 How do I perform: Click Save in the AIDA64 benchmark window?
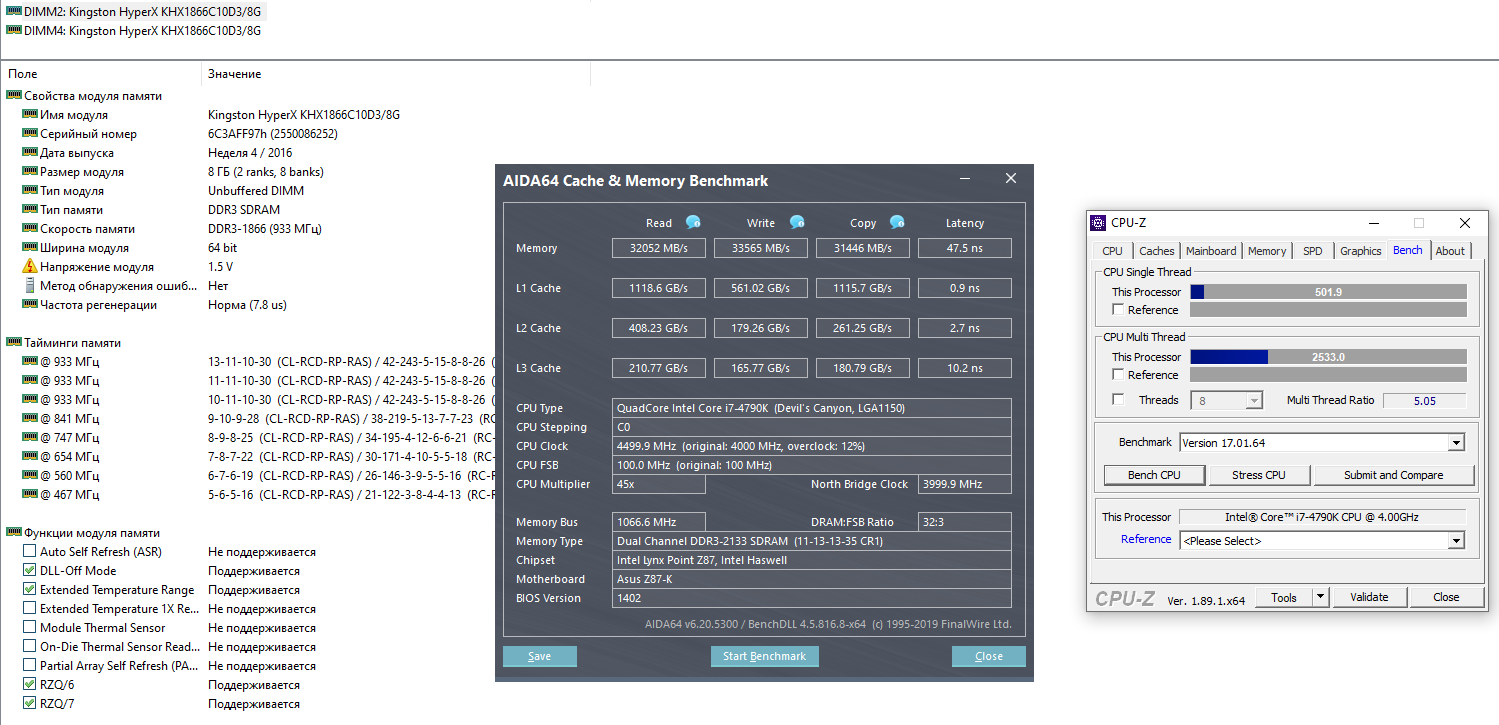coord(540,657)
